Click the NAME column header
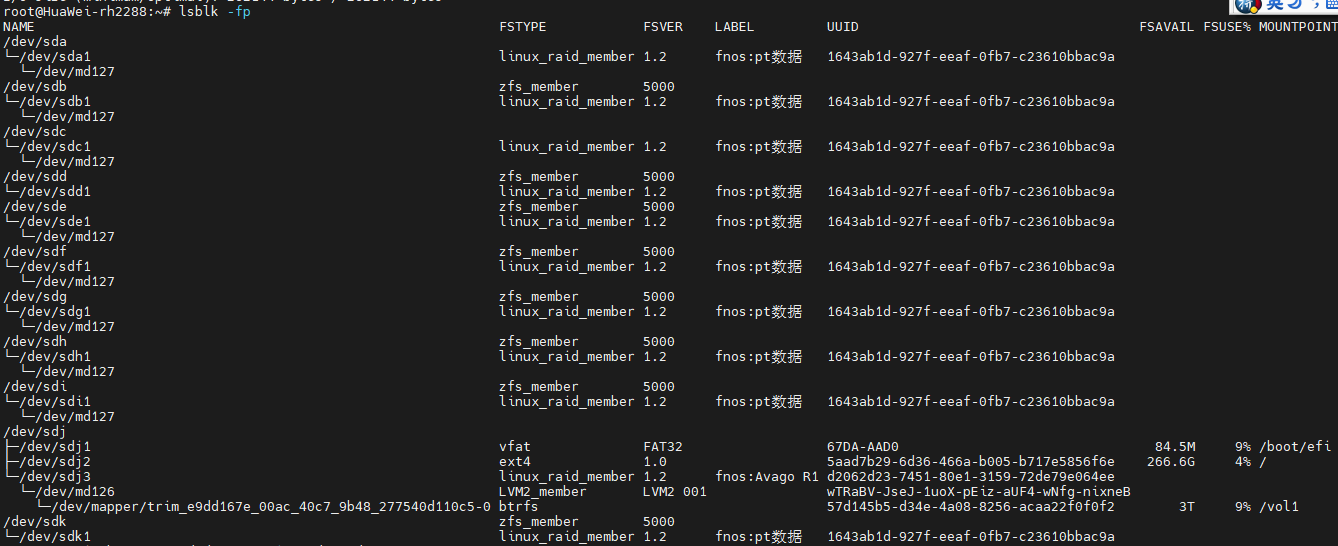The height and width of the screenshot is (546, 1338). (x=19, y=27)
